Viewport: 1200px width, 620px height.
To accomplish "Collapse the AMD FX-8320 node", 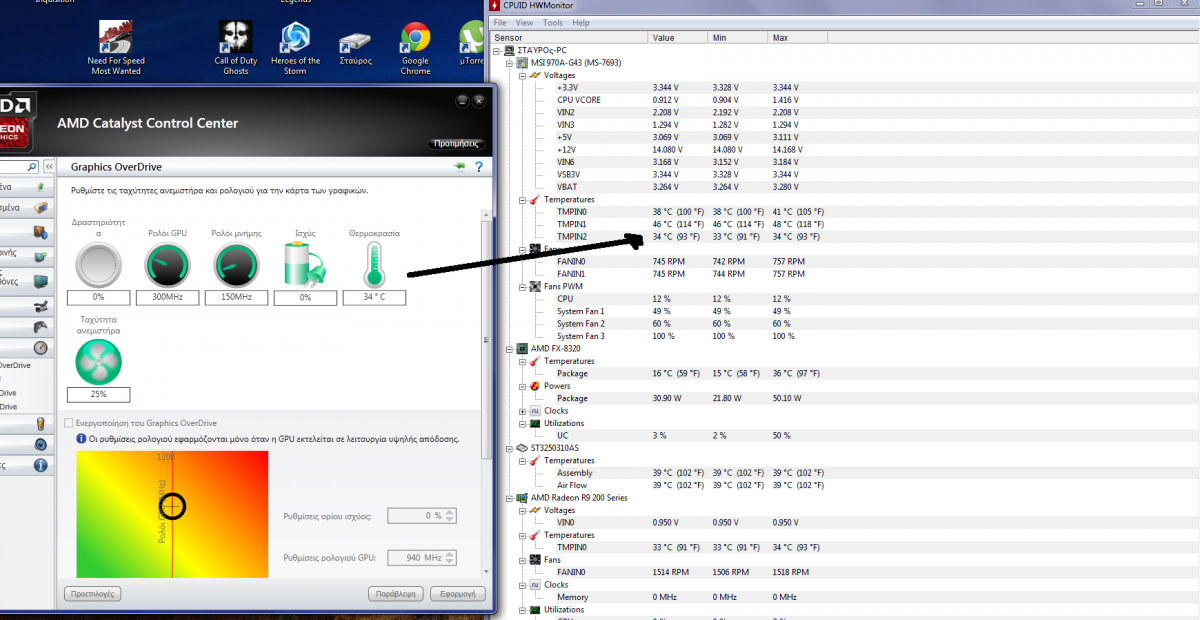I will (510, 349).
